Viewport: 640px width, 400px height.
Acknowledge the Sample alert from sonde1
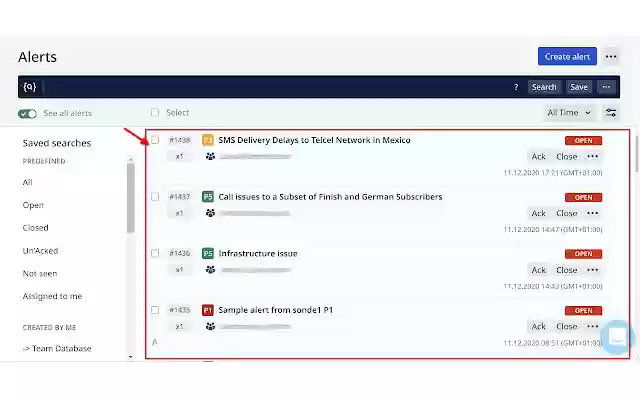coord(538,327)
